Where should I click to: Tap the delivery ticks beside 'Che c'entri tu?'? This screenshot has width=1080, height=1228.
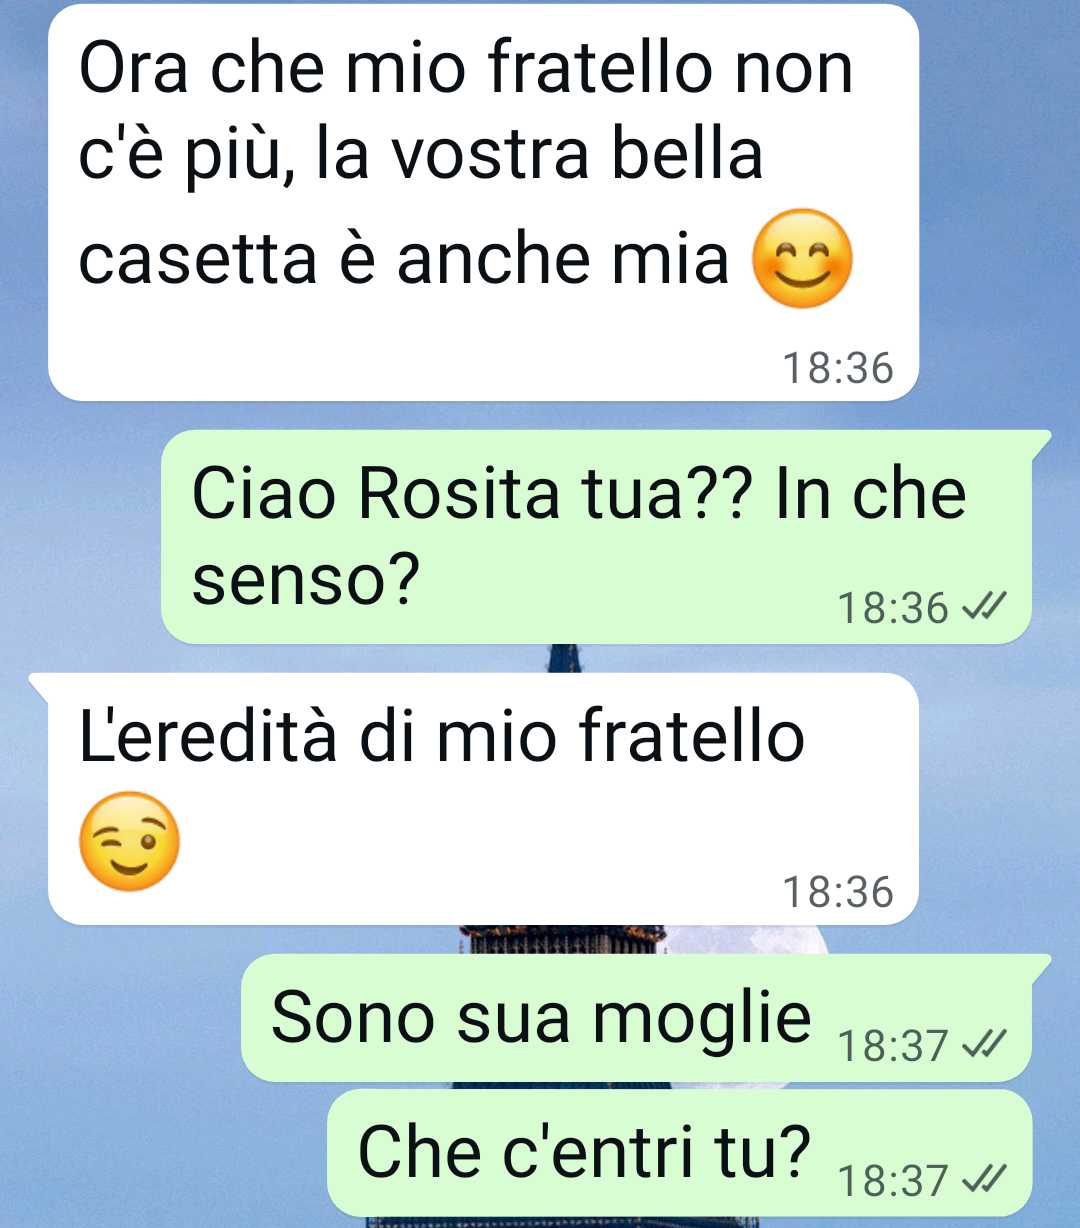click(982, 1180)
